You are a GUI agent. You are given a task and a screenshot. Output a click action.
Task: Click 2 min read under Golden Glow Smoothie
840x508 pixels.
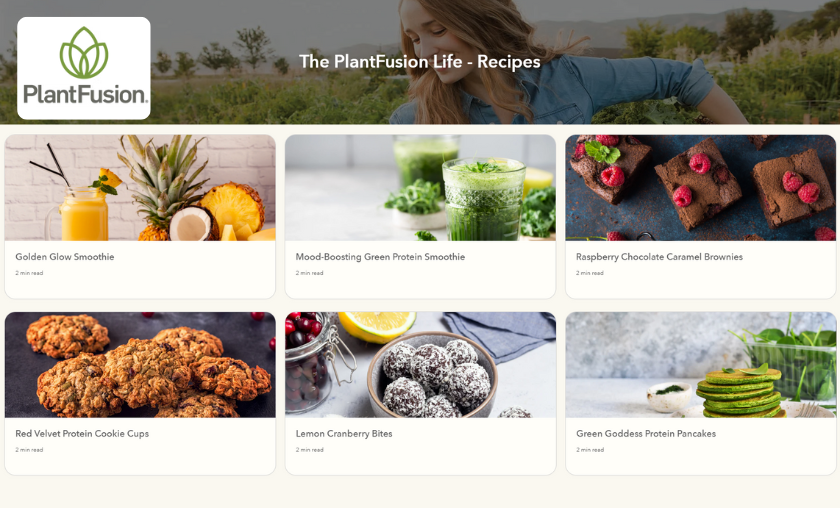(29, 273)
